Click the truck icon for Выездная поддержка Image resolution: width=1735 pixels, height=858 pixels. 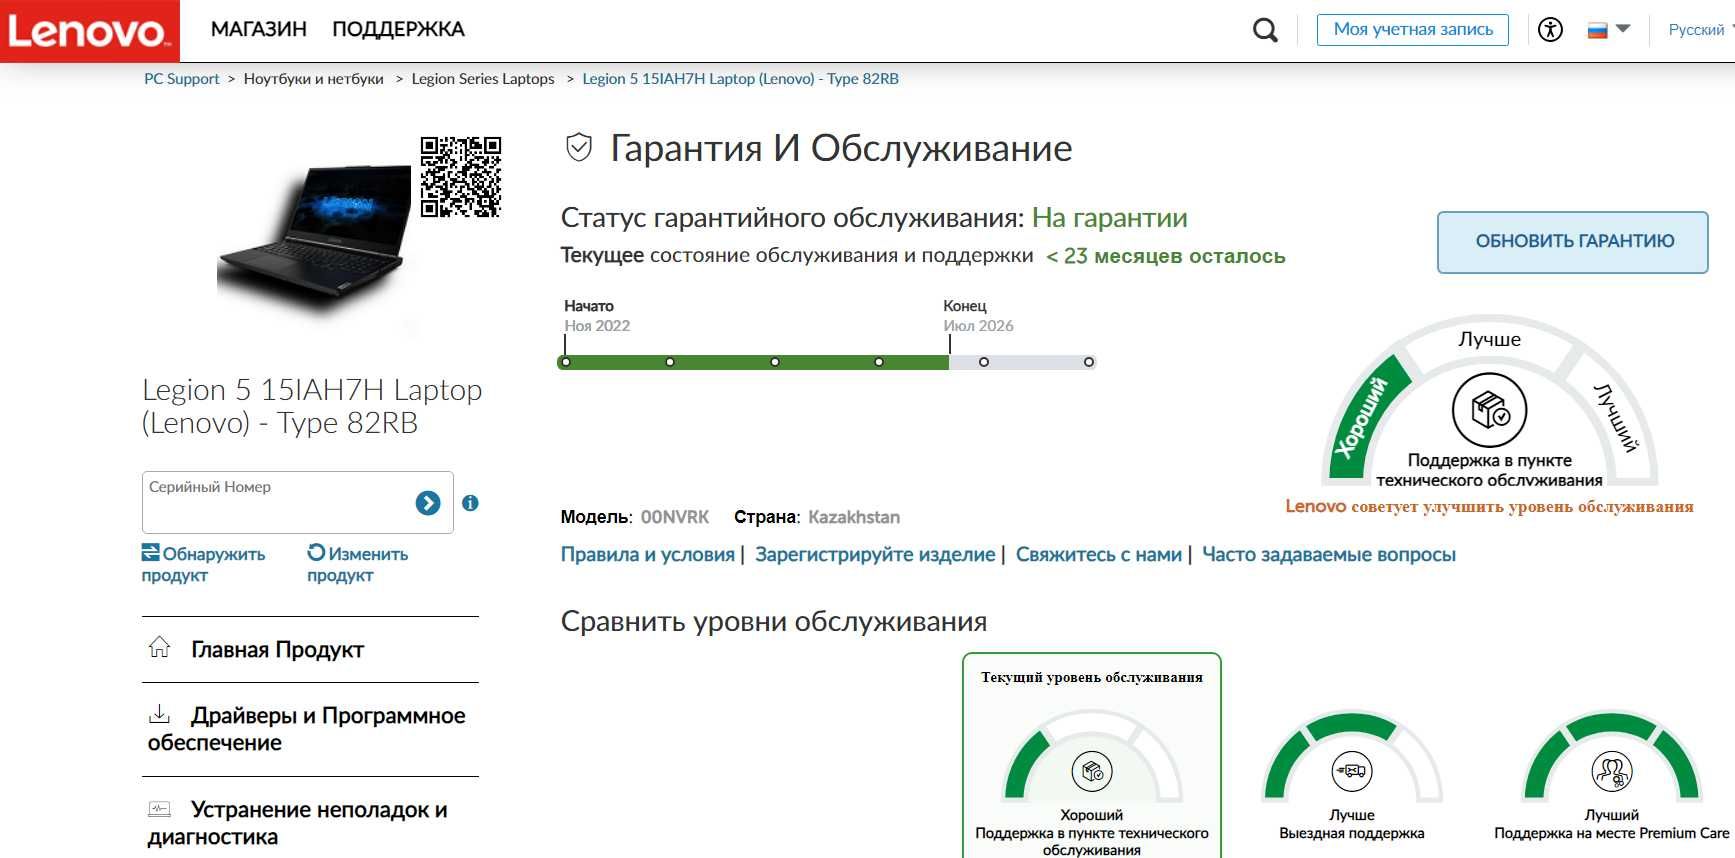tap(1352, 771)
